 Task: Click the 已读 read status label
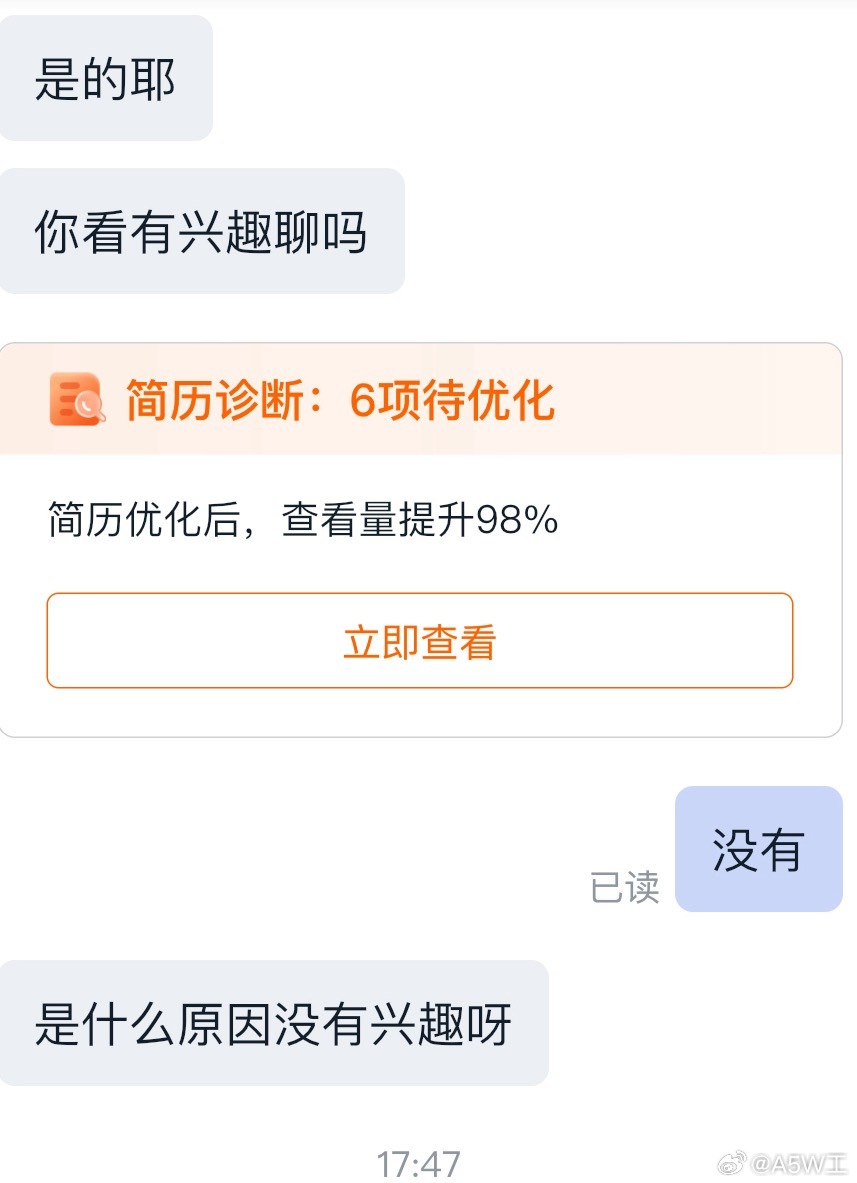pos(625,887)
